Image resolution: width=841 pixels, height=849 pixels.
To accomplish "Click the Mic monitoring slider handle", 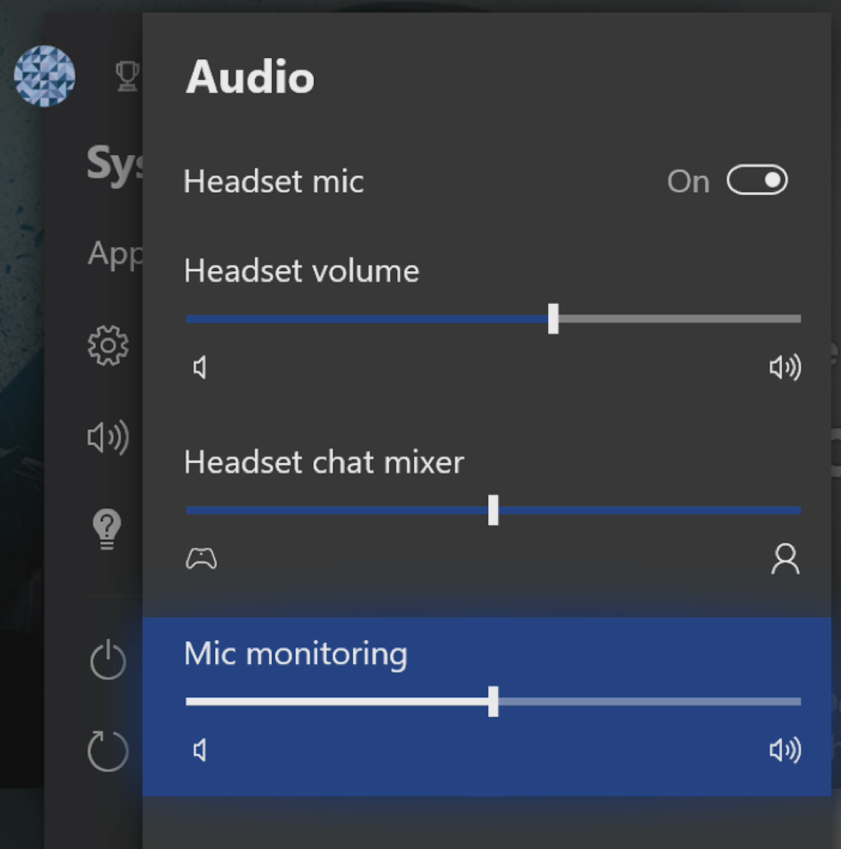I will (493, 701).
